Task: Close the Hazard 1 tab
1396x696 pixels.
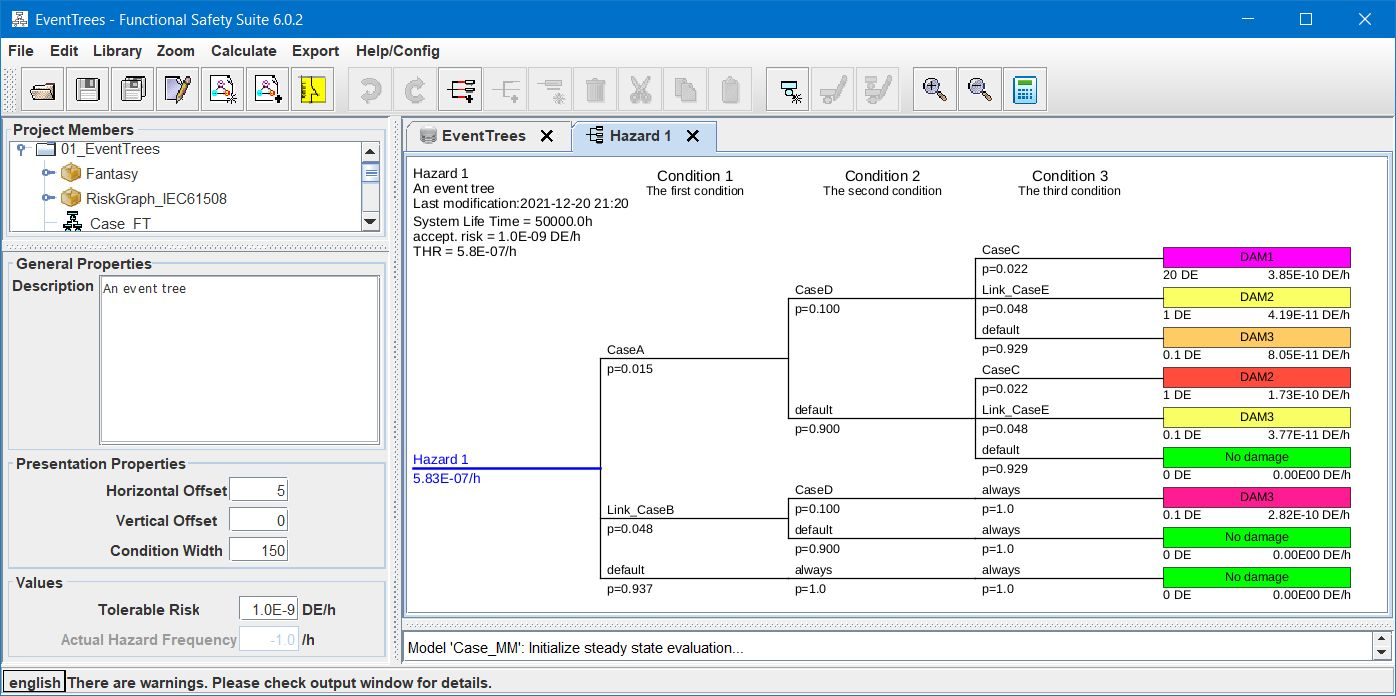Action: [693, 136]
